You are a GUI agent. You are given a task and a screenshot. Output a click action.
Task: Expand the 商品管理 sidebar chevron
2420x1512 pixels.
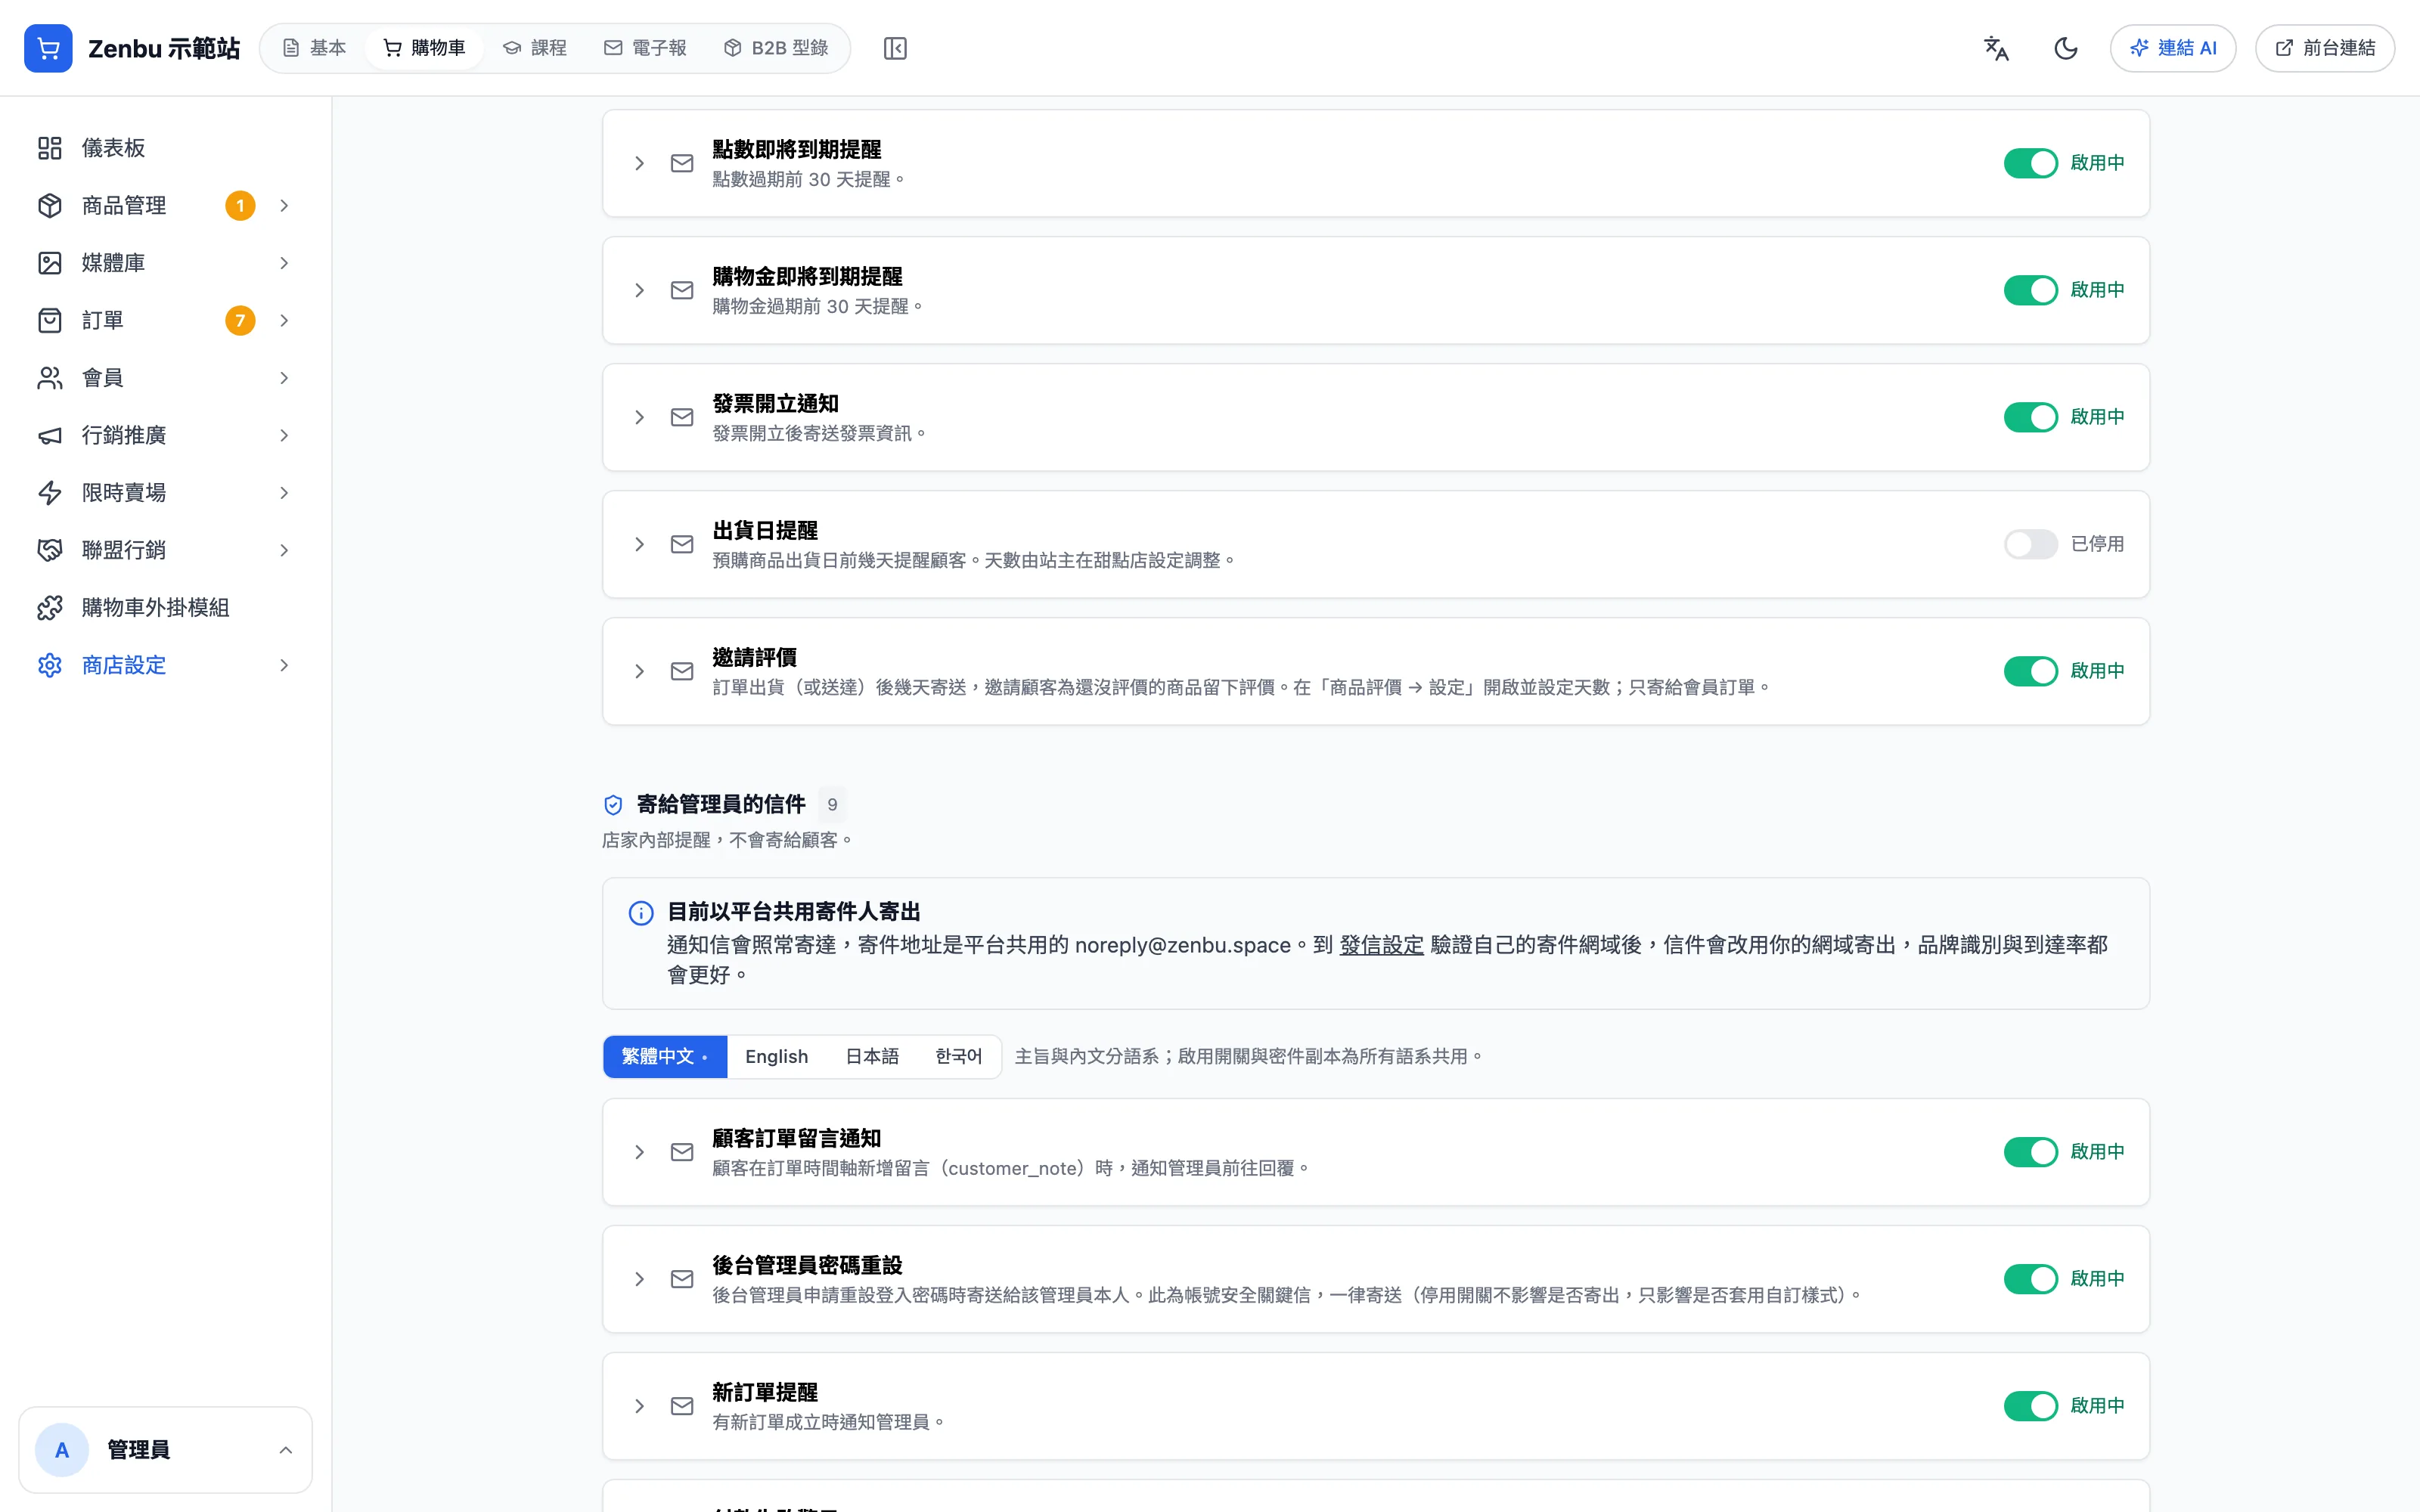pyautogui.click(x=284, y=205)
